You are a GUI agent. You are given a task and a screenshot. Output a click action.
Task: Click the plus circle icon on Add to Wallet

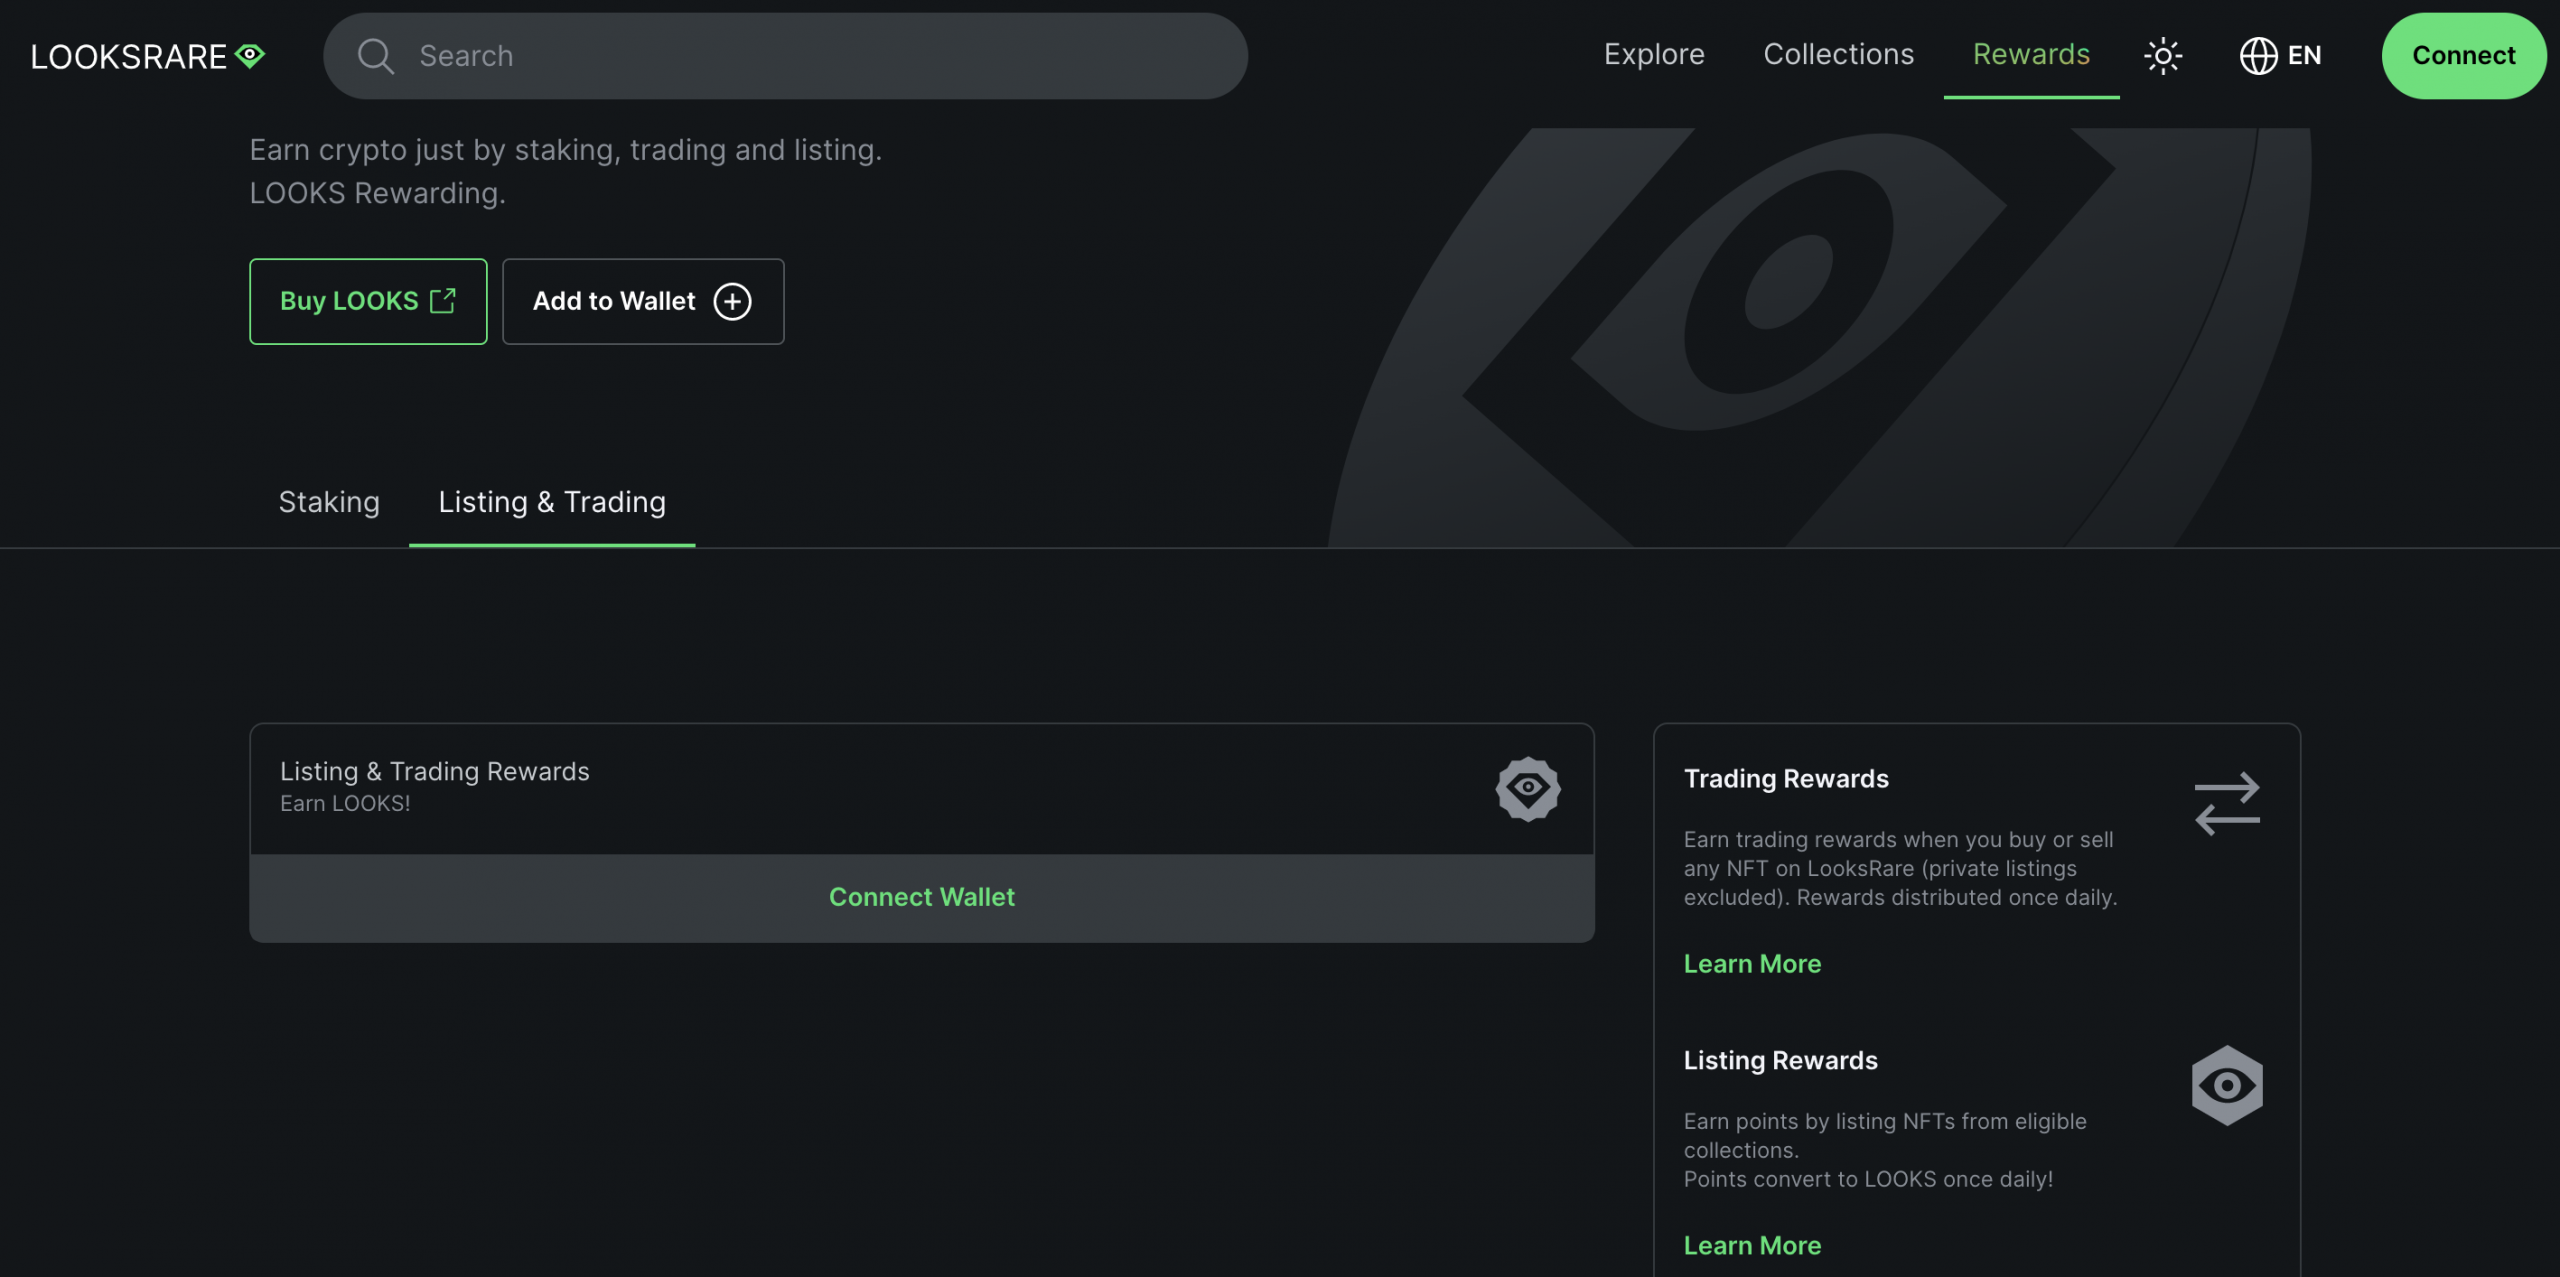pos(732,301)
